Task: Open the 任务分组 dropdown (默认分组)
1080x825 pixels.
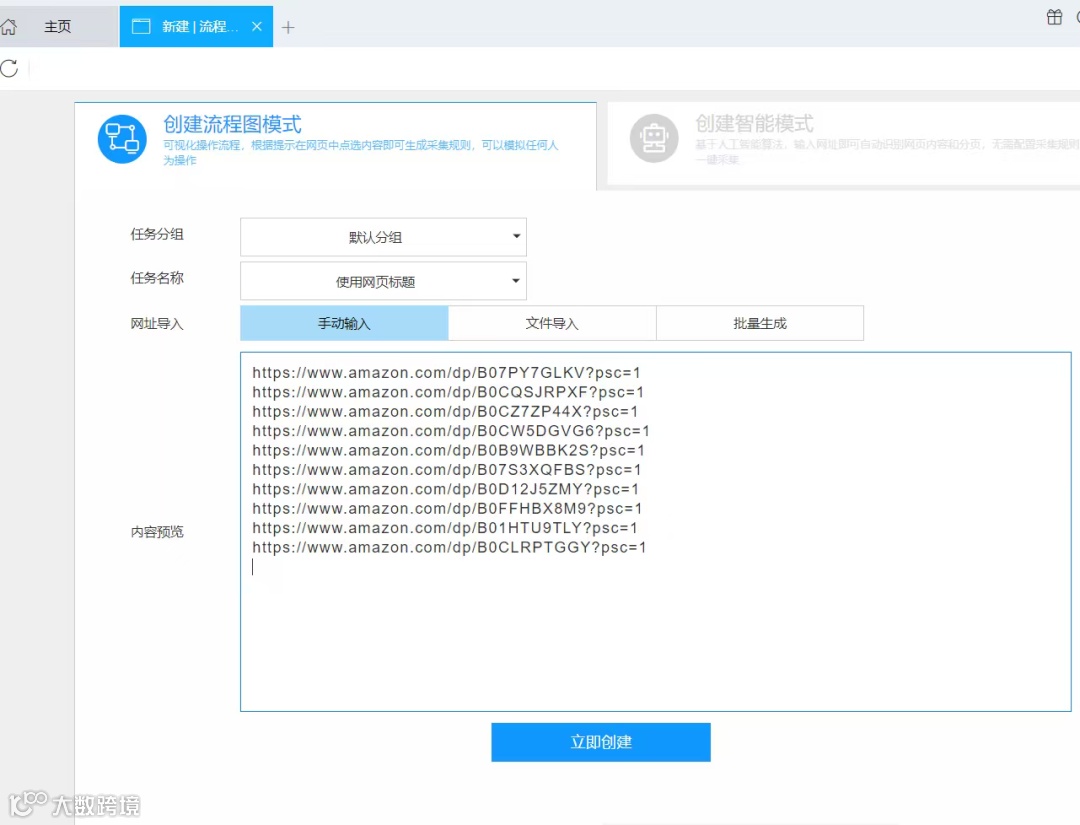Action: tap(383, 237)
